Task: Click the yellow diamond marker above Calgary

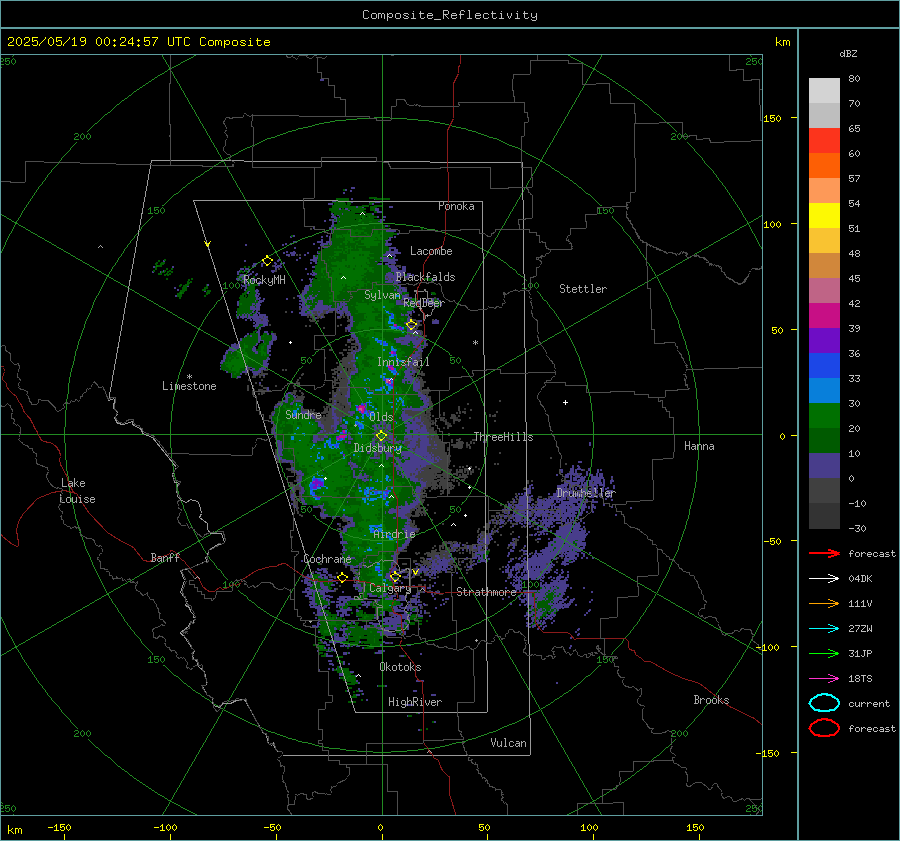Action: [x=395, y=576]
